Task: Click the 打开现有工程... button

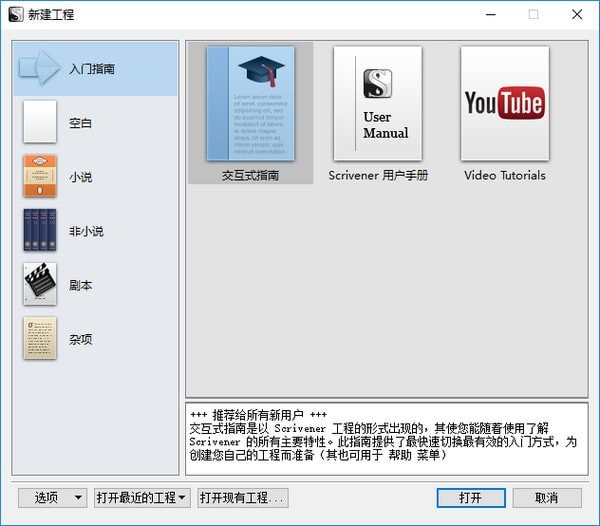Action: [x=243, y=498]
